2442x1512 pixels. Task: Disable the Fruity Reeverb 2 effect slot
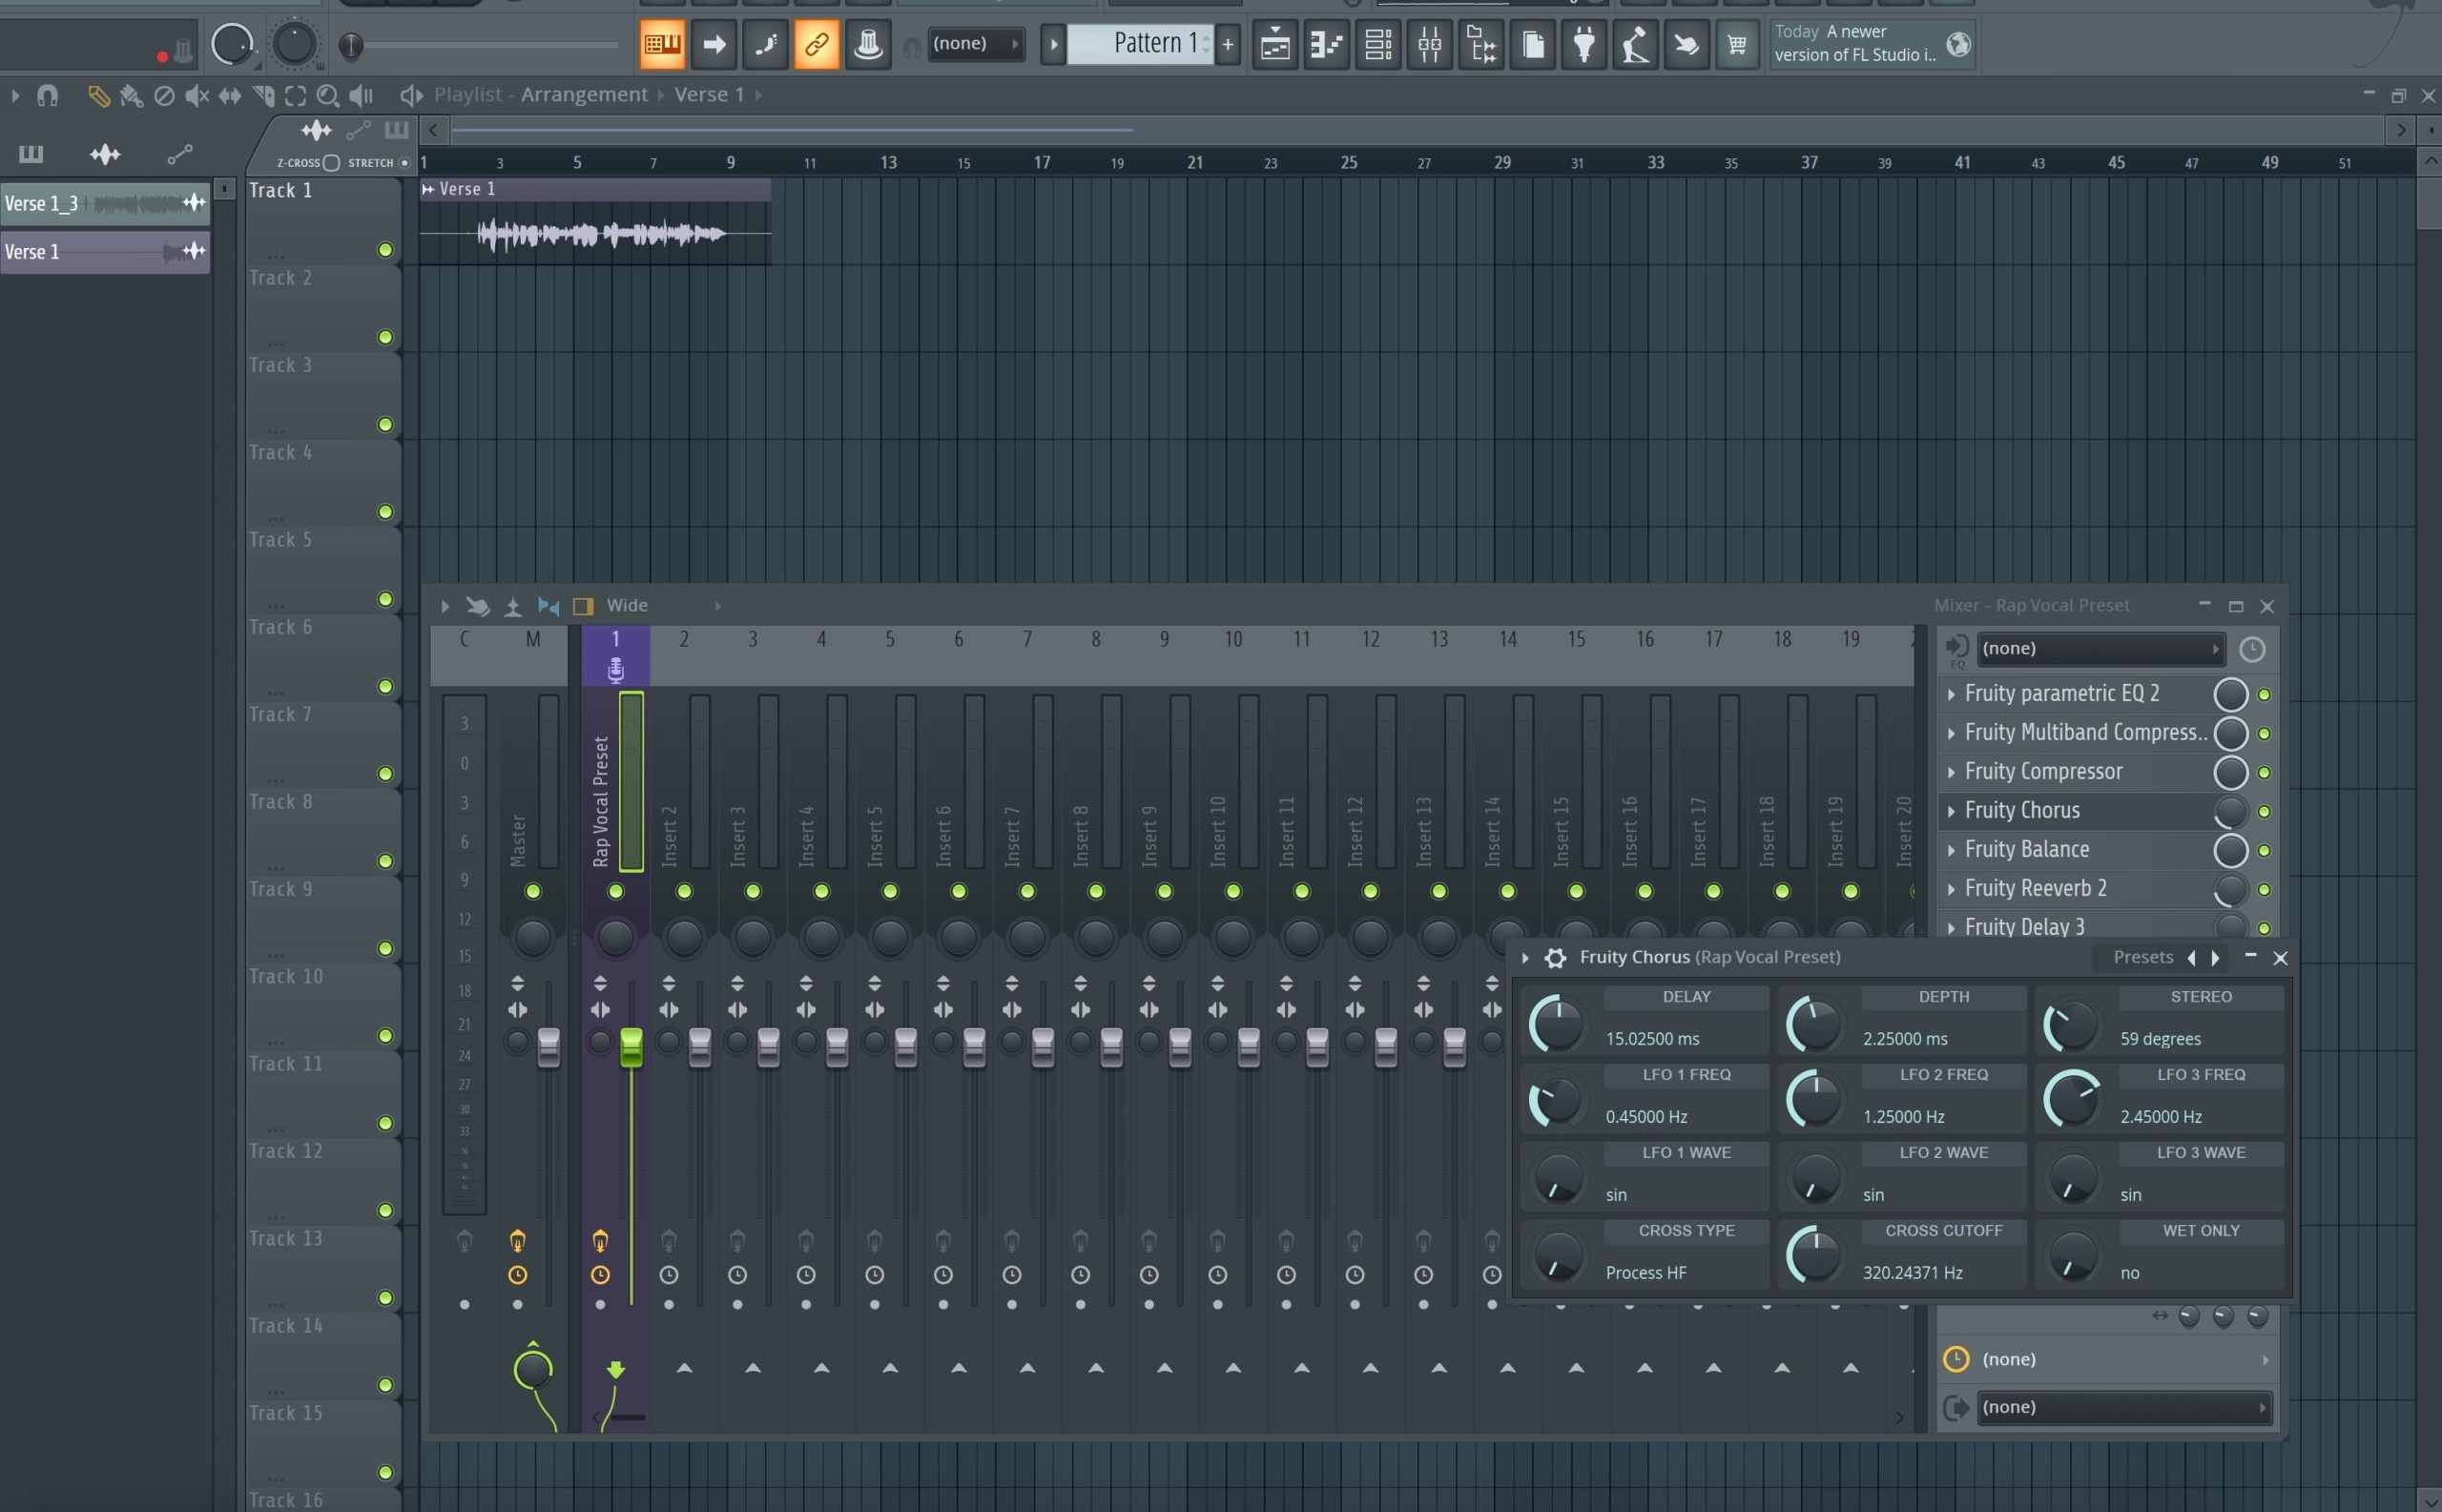tap(2264, 889)
